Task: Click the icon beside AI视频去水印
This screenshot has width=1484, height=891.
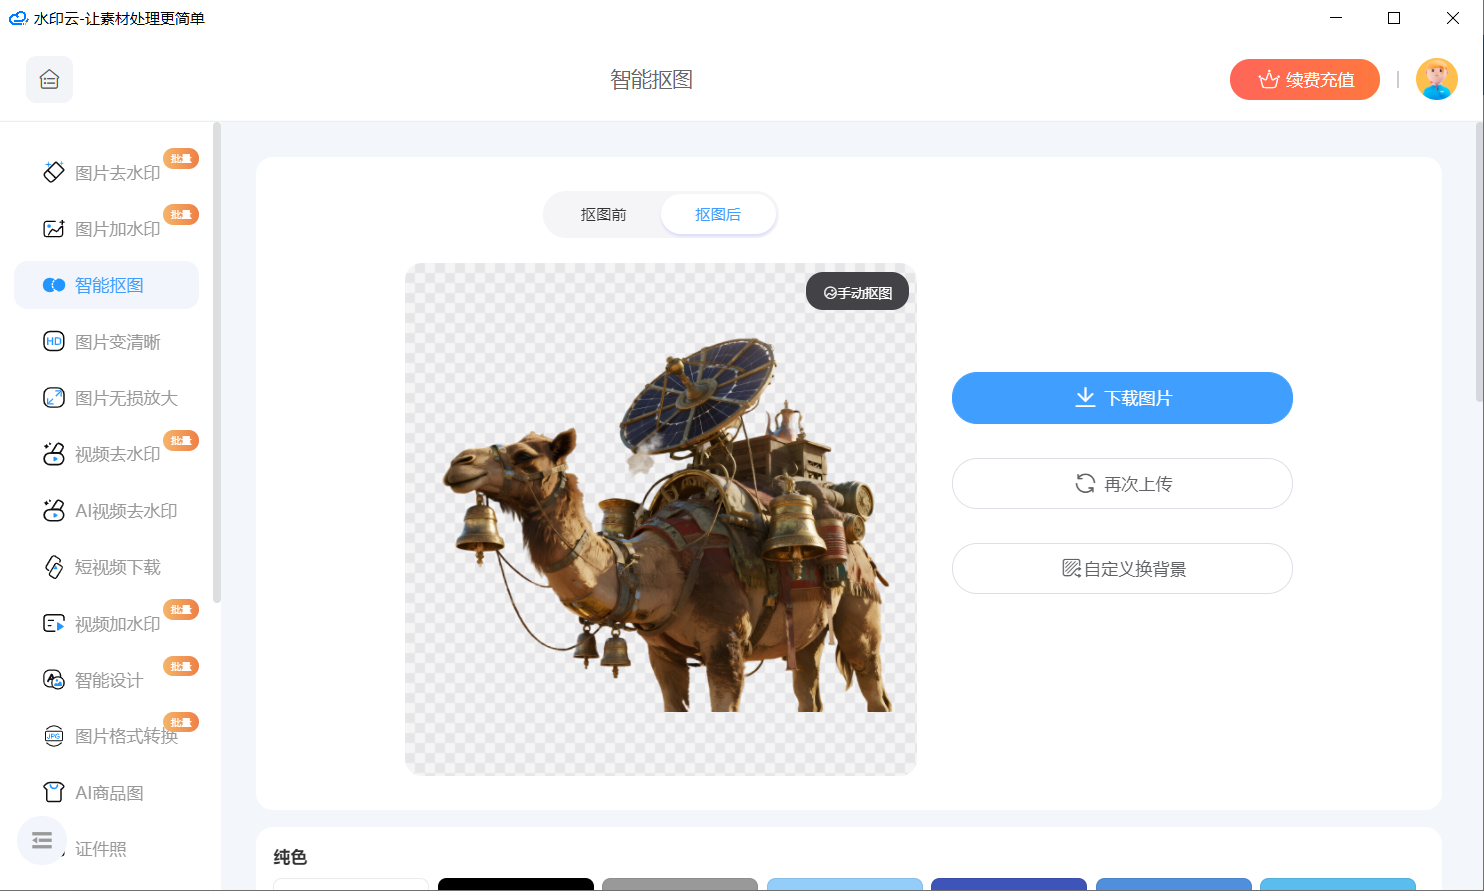Action: [x=54, y=510]
